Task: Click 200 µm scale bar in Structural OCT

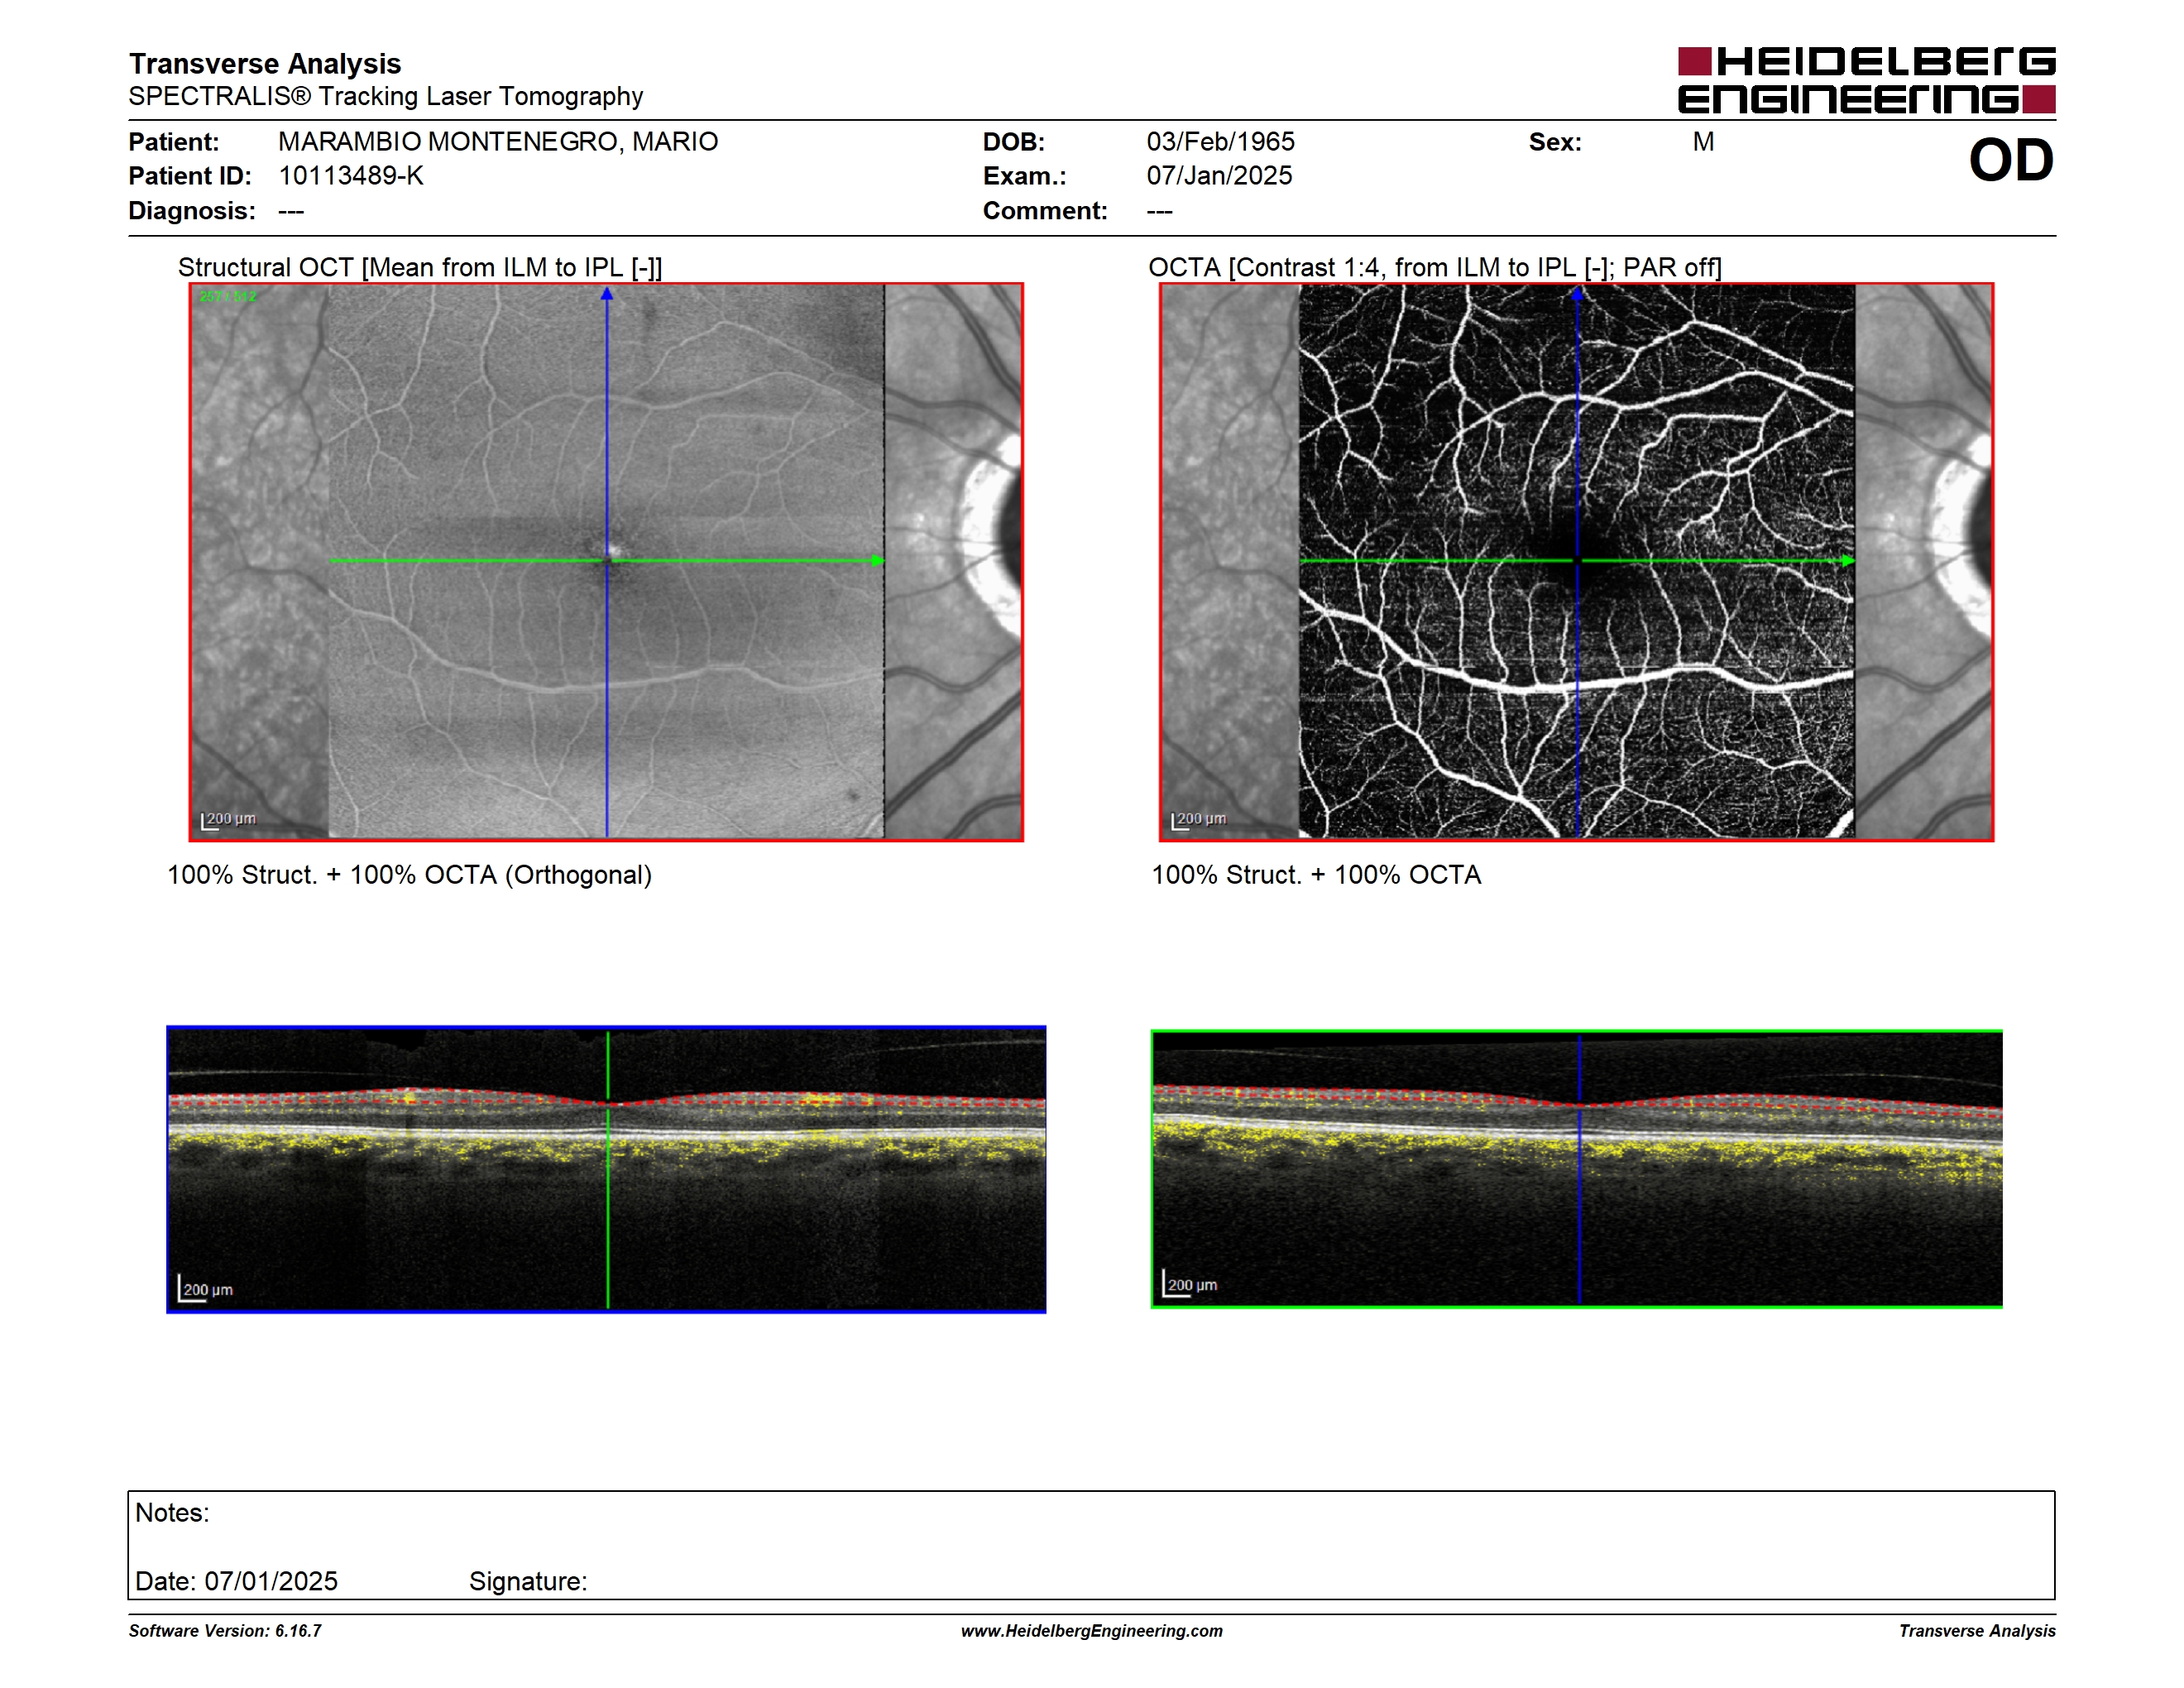Action: (x=229, y=820)
